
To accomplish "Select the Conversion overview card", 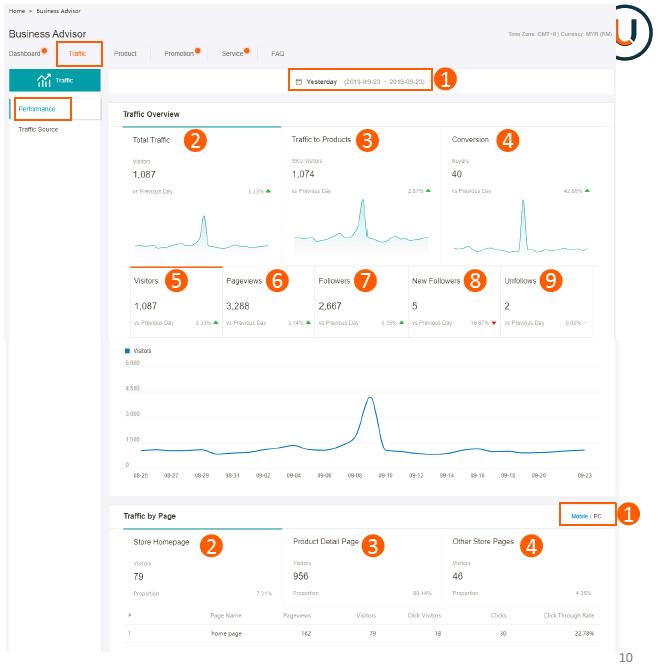I will (x=521, y=192).
